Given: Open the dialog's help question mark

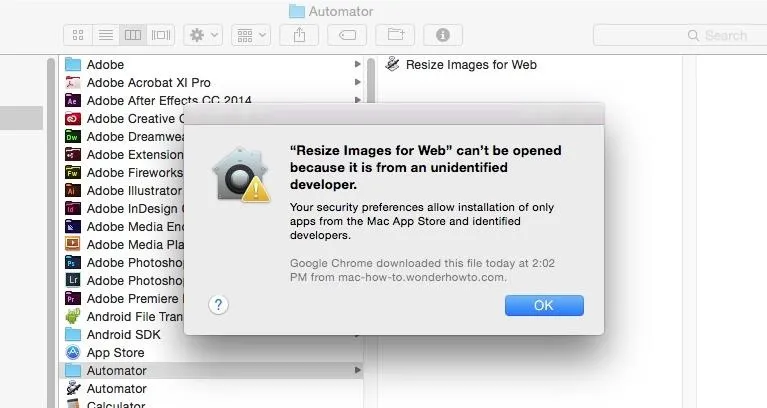Looking at the screenshot, I should tap(218, 305).
